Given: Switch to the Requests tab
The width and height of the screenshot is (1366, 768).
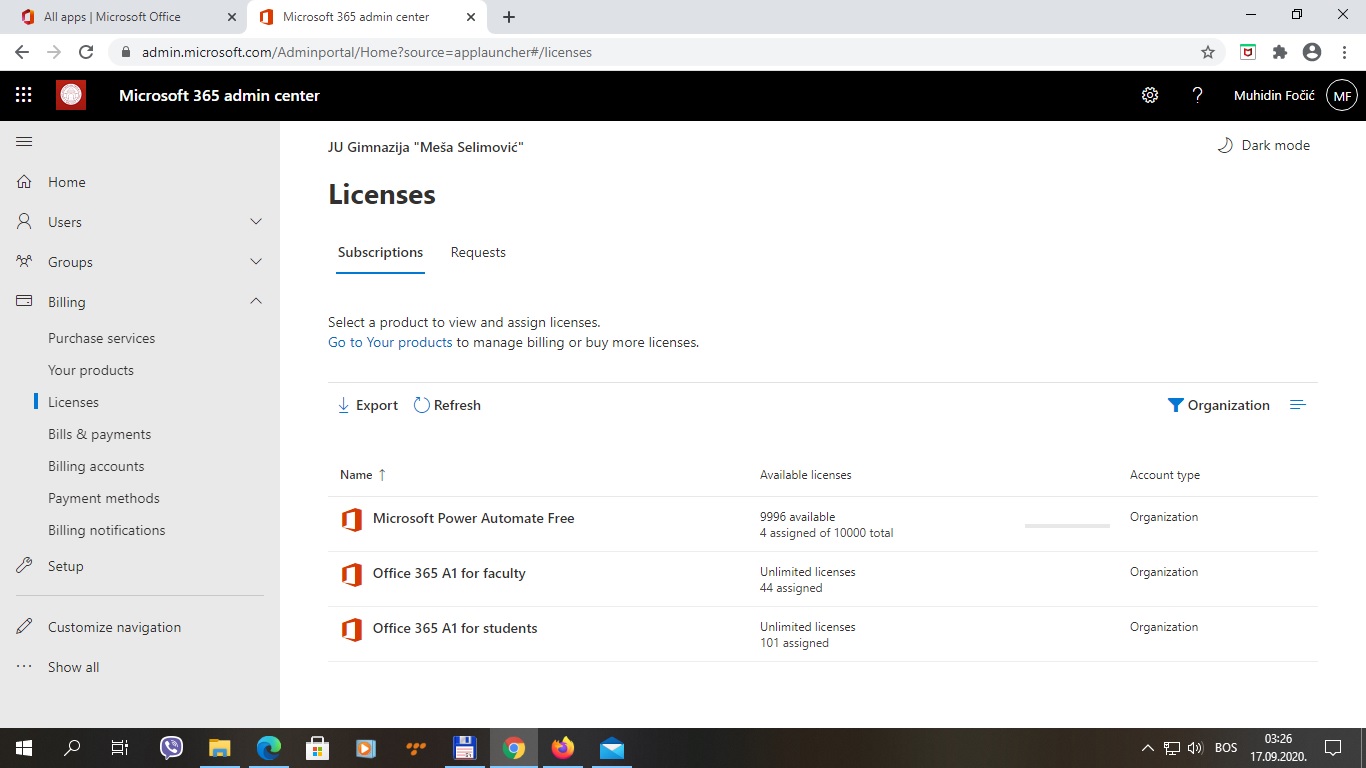Looking at the screenshot, I should click(478, 252).
